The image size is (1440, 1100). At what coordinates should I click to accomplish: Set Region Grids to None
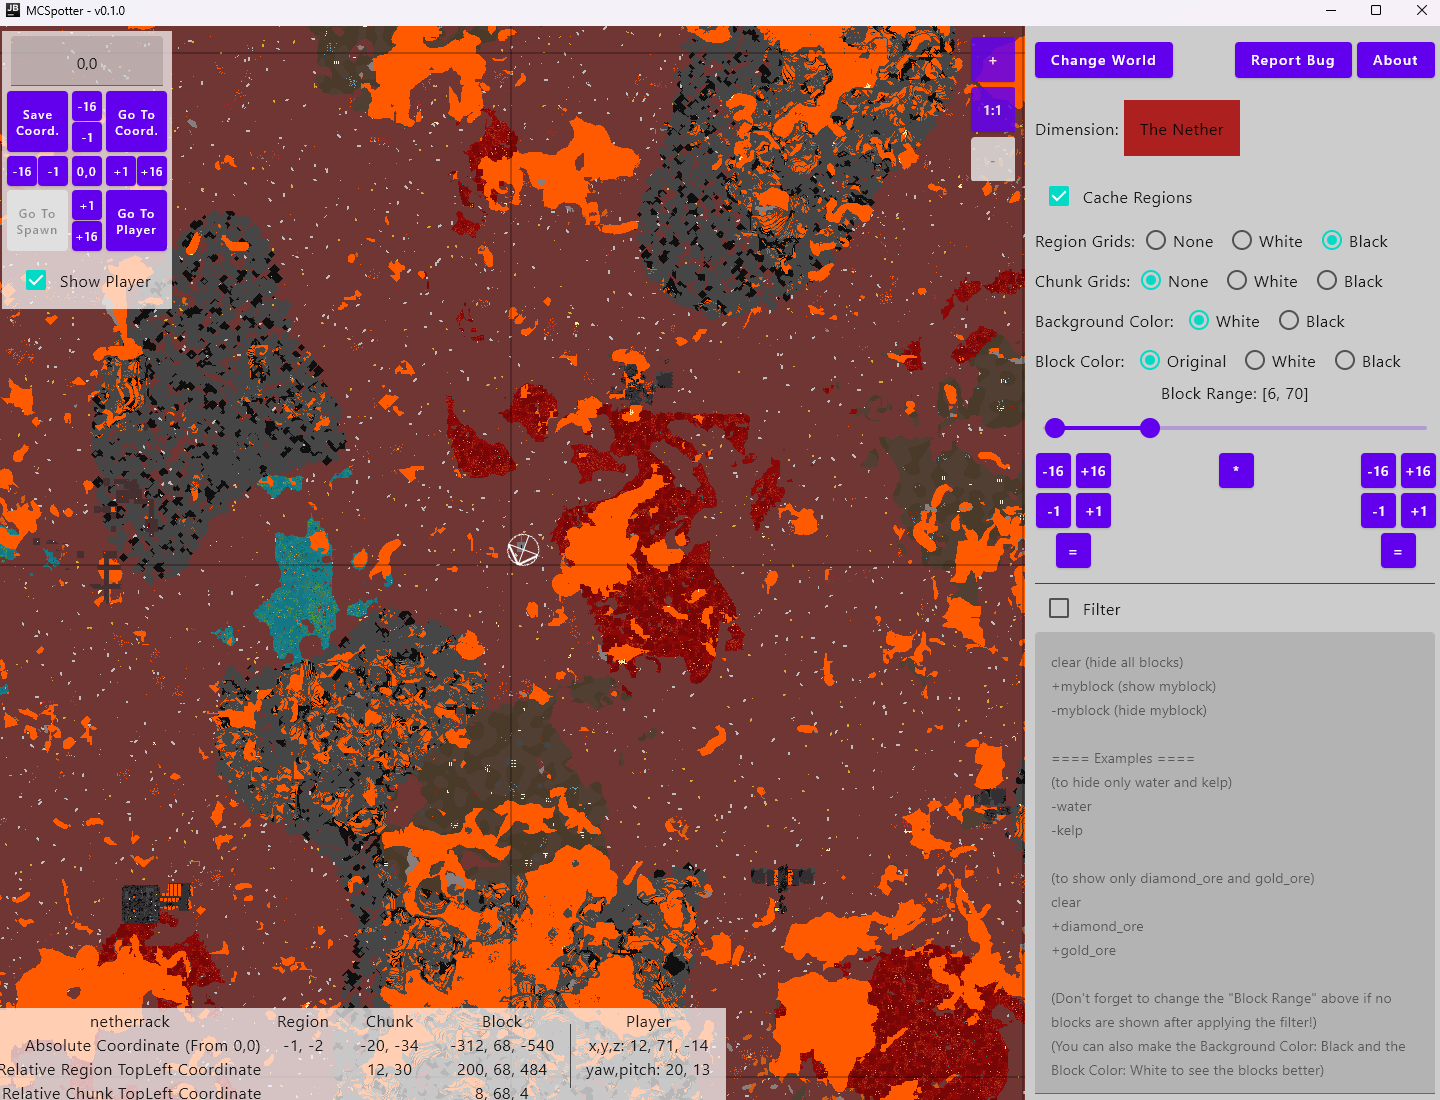coord(1156,240)
